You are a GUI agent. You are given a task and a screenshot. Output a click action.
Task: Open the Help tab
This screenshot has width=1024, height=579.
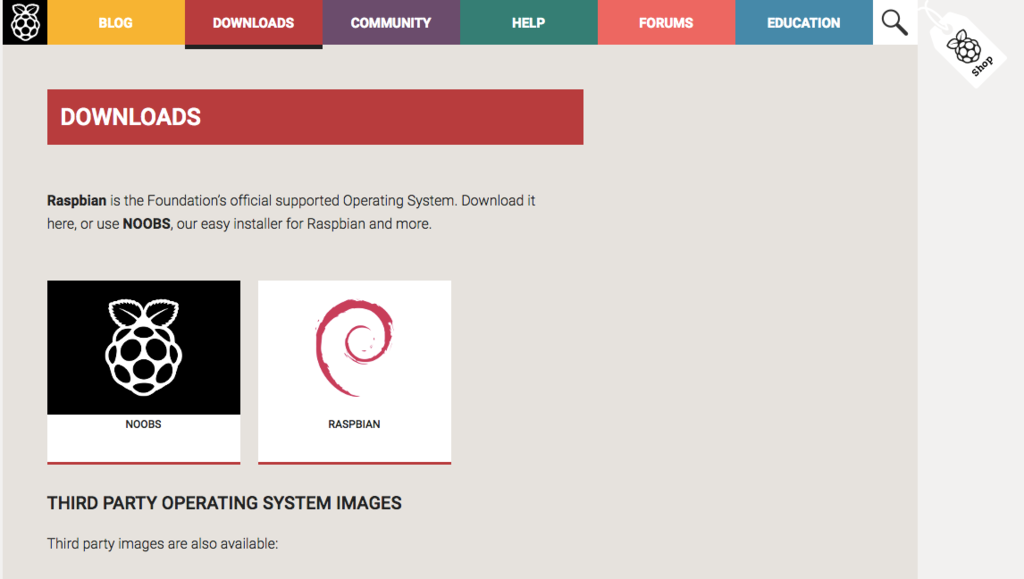pyautogui.click(x=529, y=23)
